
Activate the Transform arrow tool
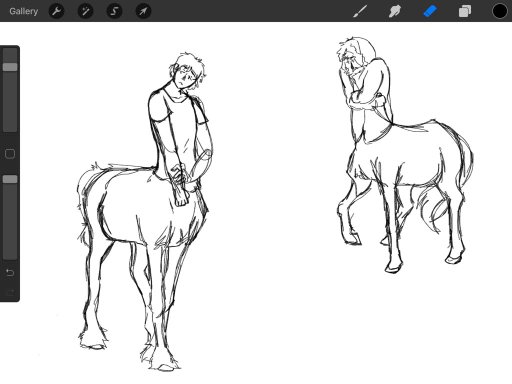[143, 11]
